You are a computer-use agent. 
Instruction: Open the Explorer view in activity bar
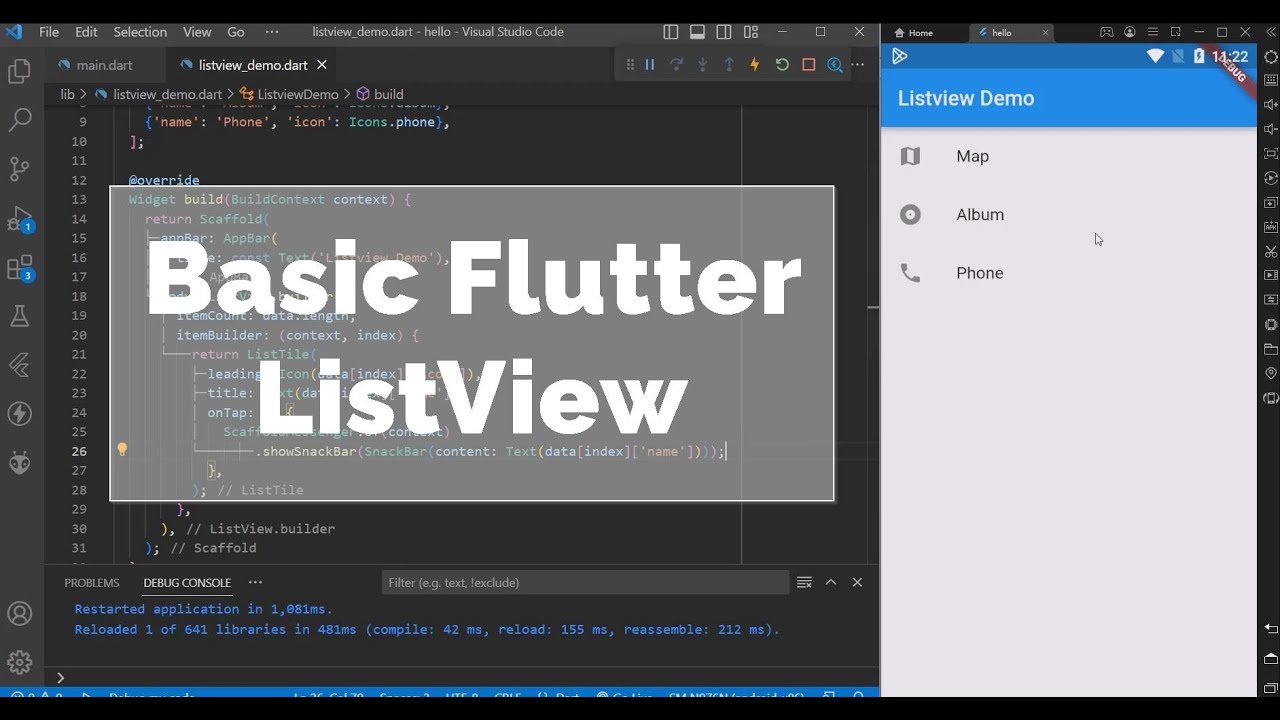tap(19, 71)
